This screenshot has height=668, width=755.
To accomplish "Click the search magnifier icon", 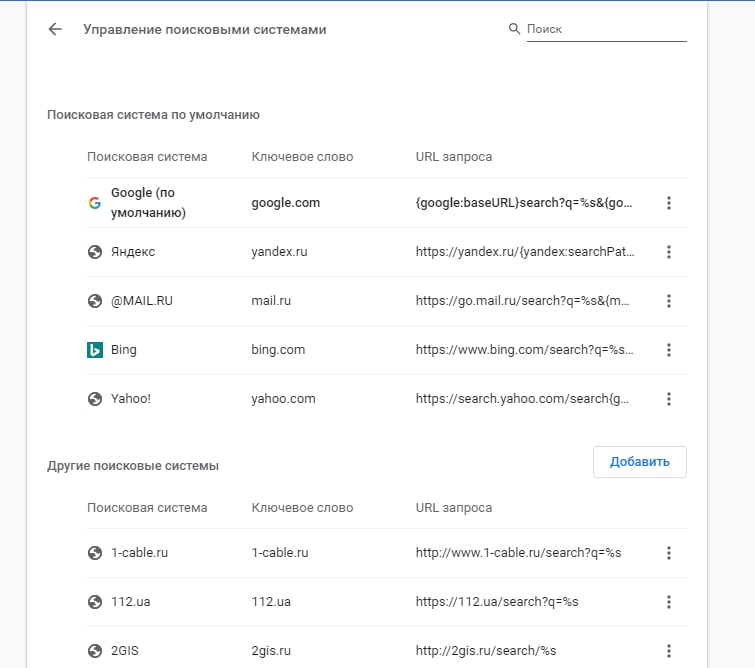I will click(x=515, y=30).
